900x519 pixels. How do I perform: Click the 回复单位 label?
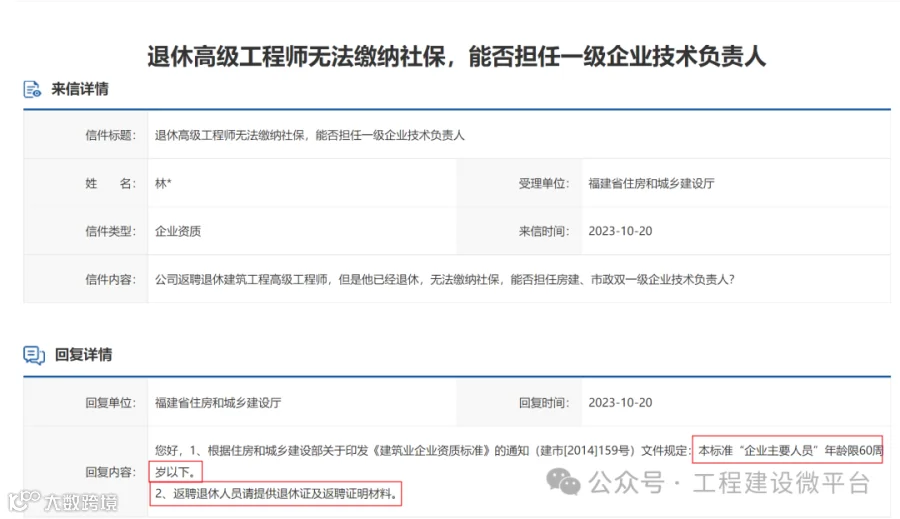click(x=111, y=403)
